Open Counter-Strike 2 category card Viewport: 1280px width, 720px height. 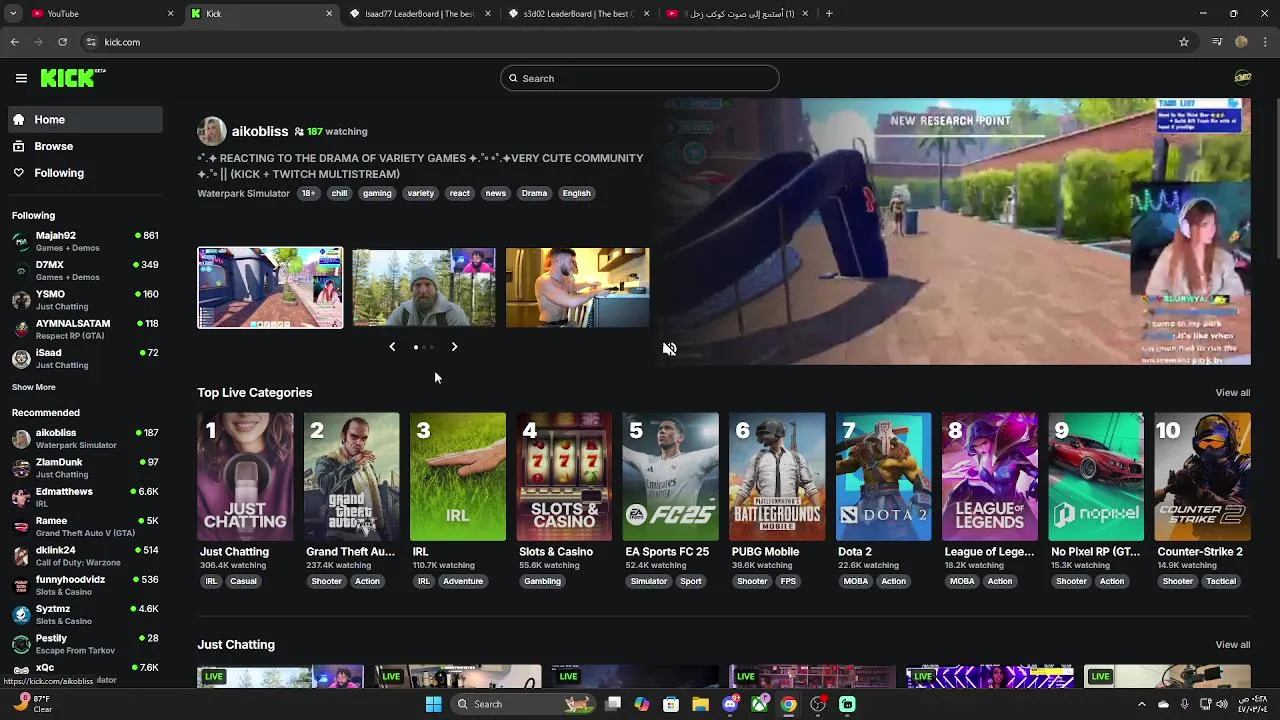[1202, 477]
